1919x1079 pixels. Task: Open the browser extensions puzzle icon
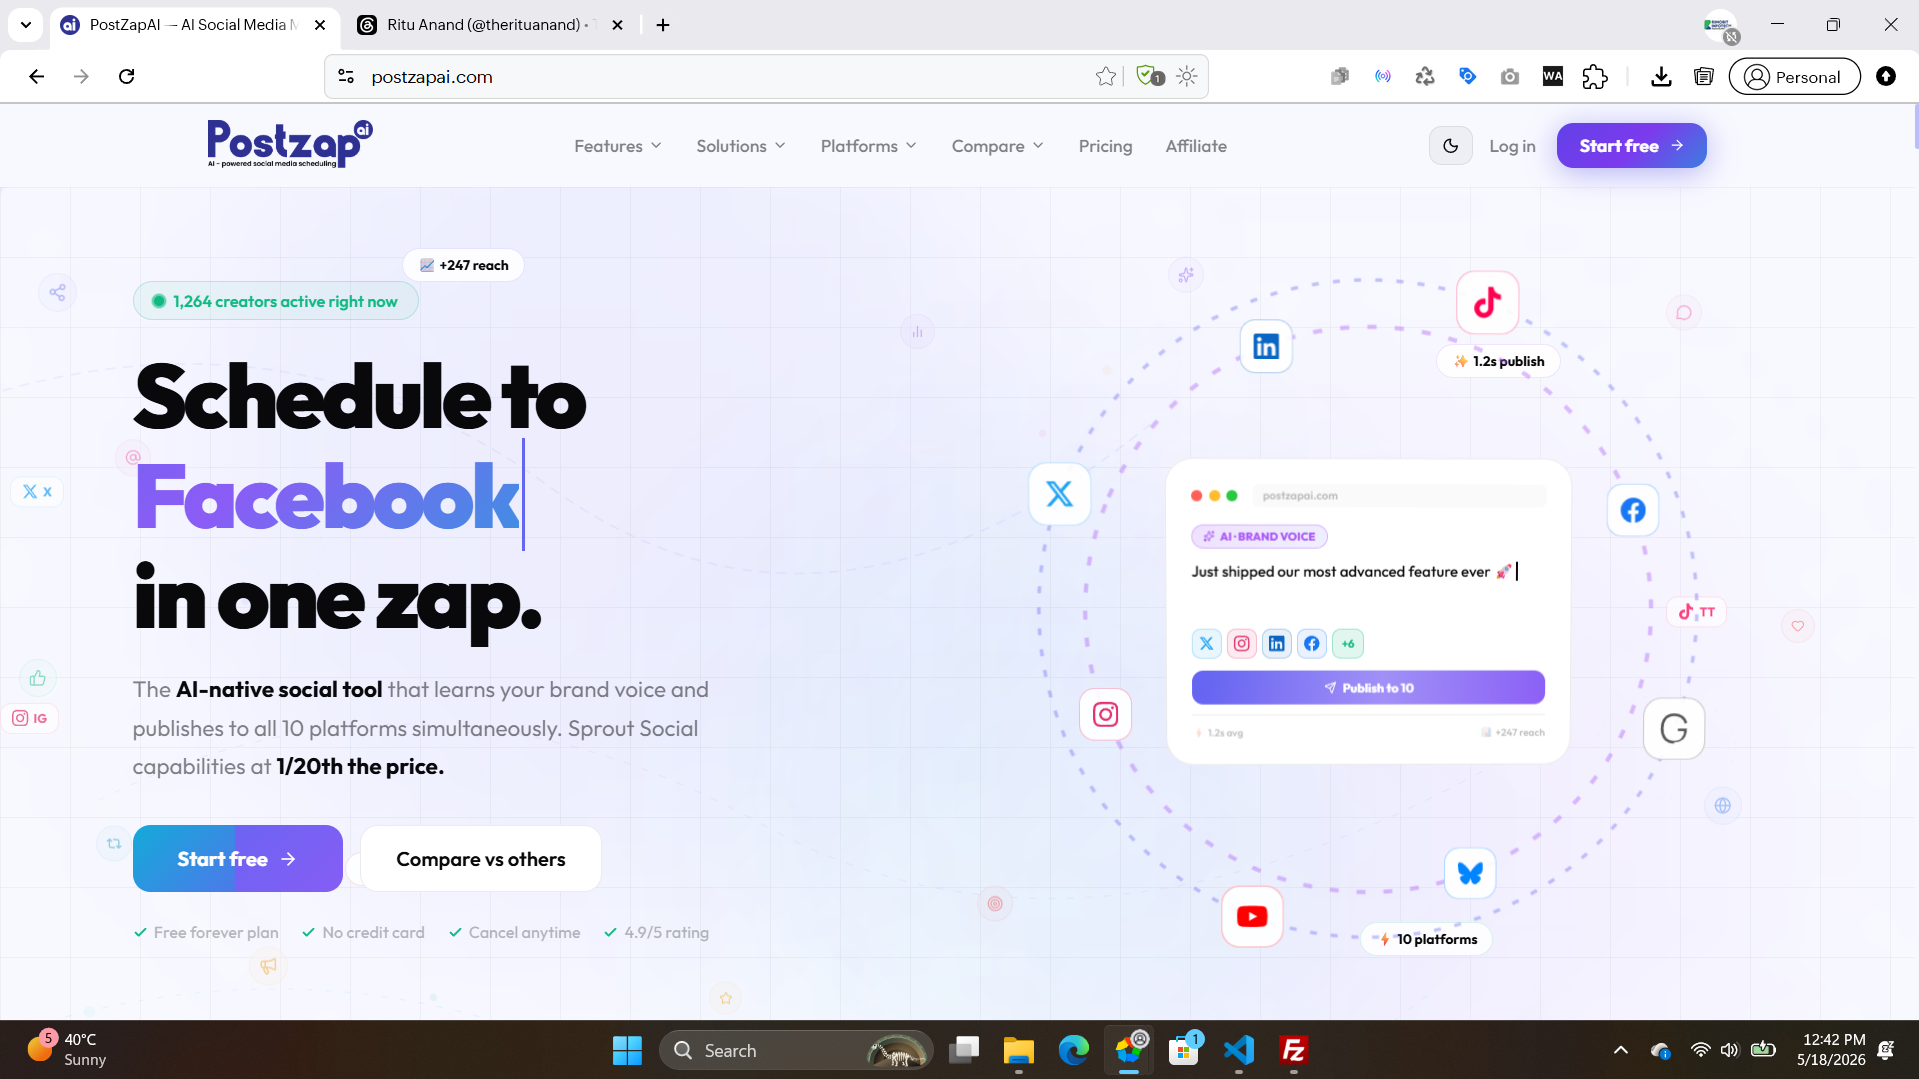(x=1595, y=77)
